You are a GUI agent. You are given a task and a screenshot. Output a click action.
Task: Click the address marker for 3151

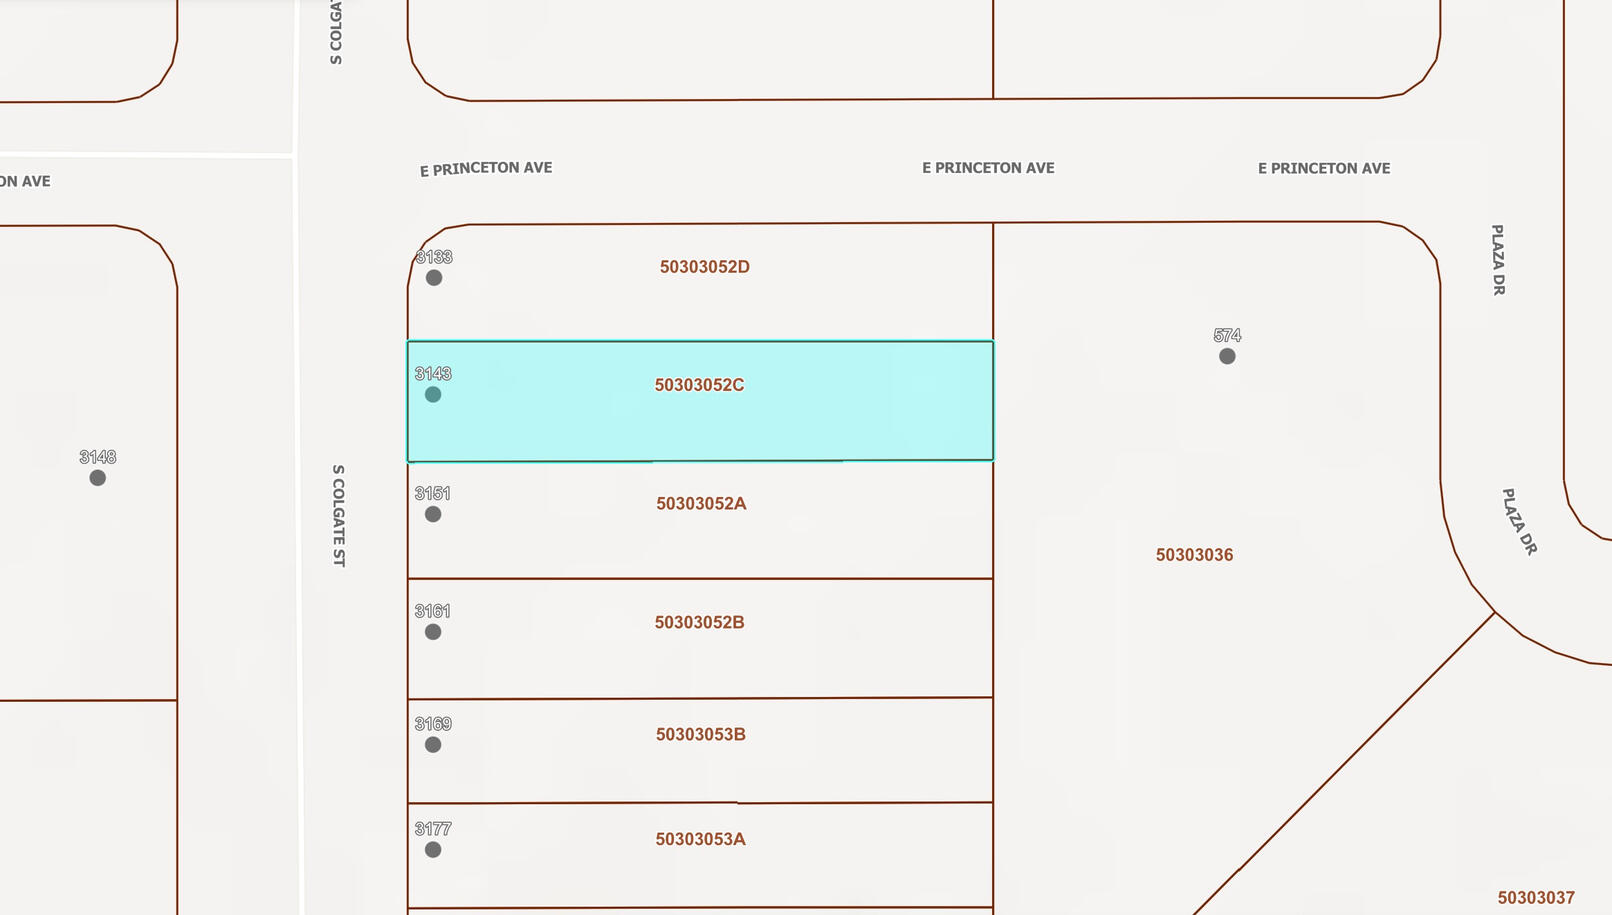click(433, 514)
